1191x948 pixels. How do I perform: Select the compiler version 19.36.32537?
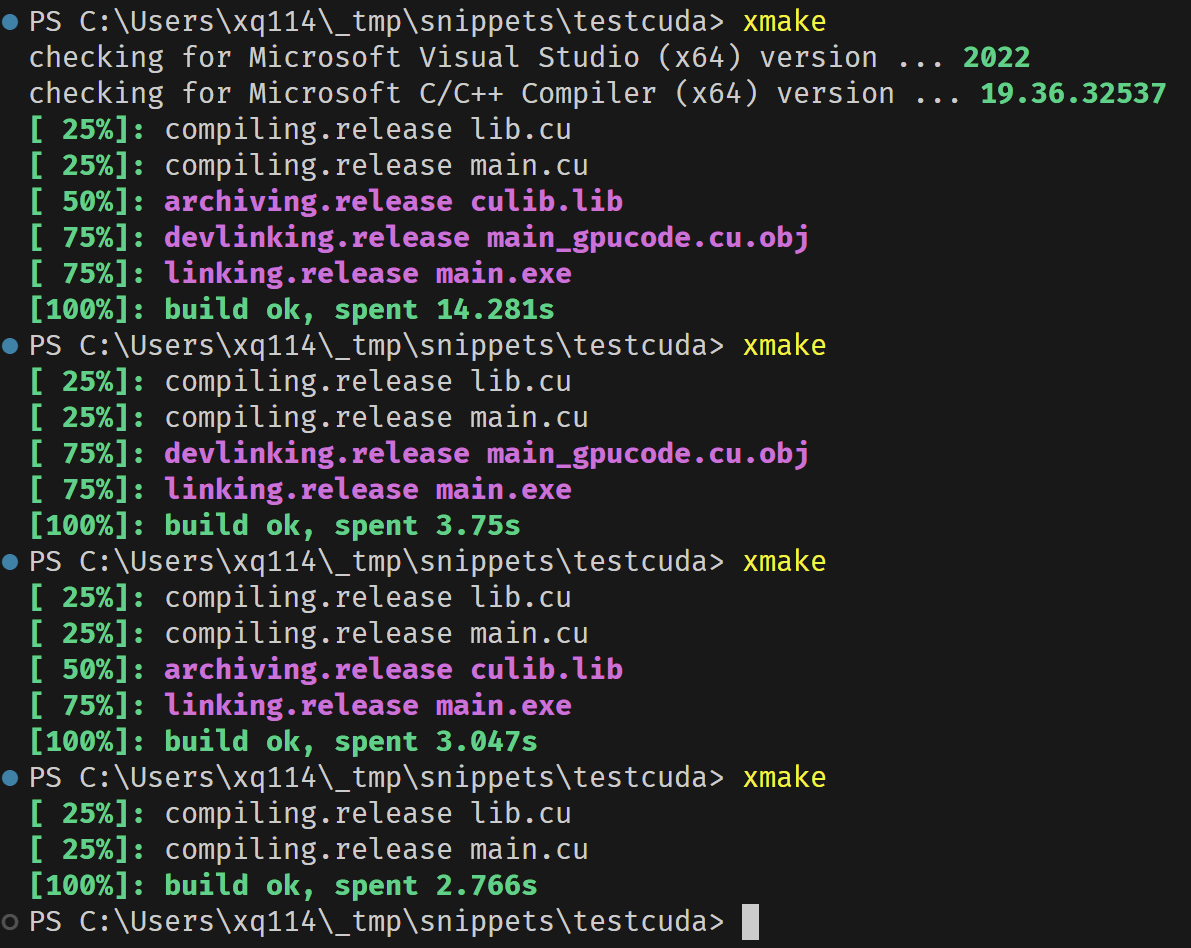point(1073,92)
